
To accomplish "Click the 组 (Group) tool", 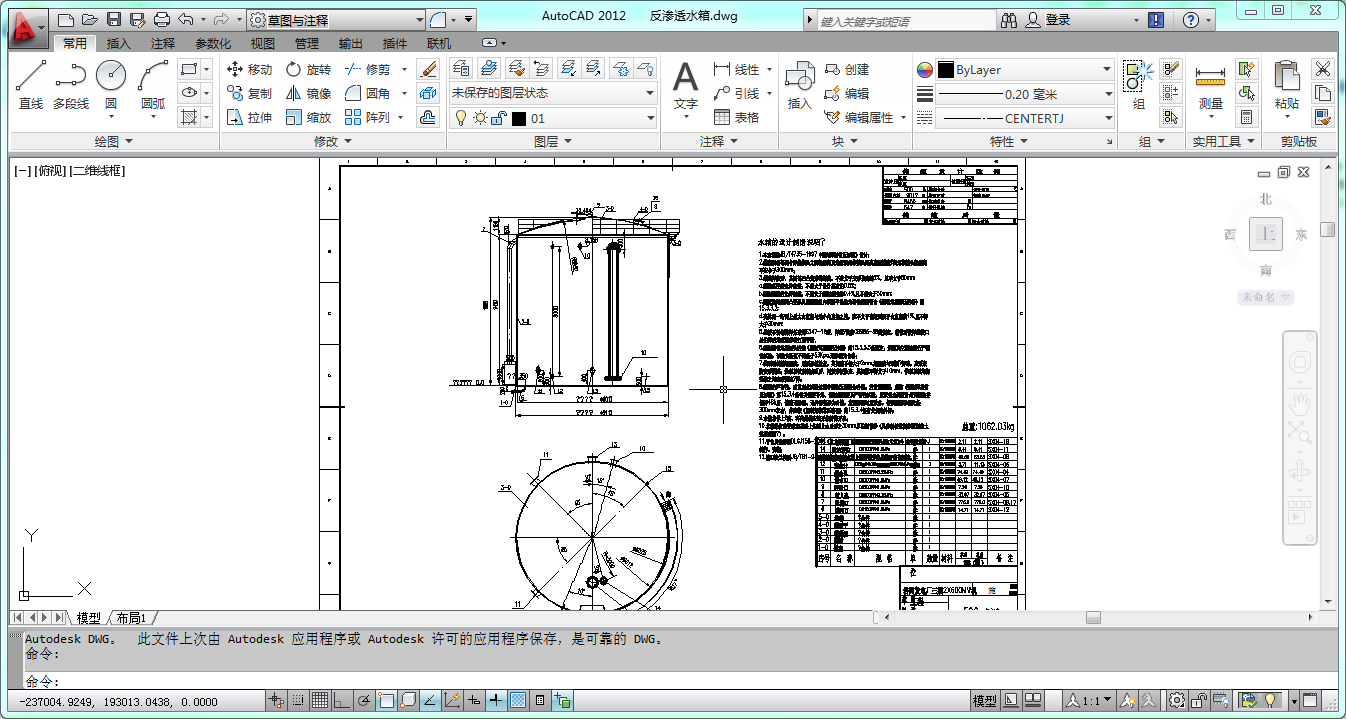I will tap(1138, 85).
